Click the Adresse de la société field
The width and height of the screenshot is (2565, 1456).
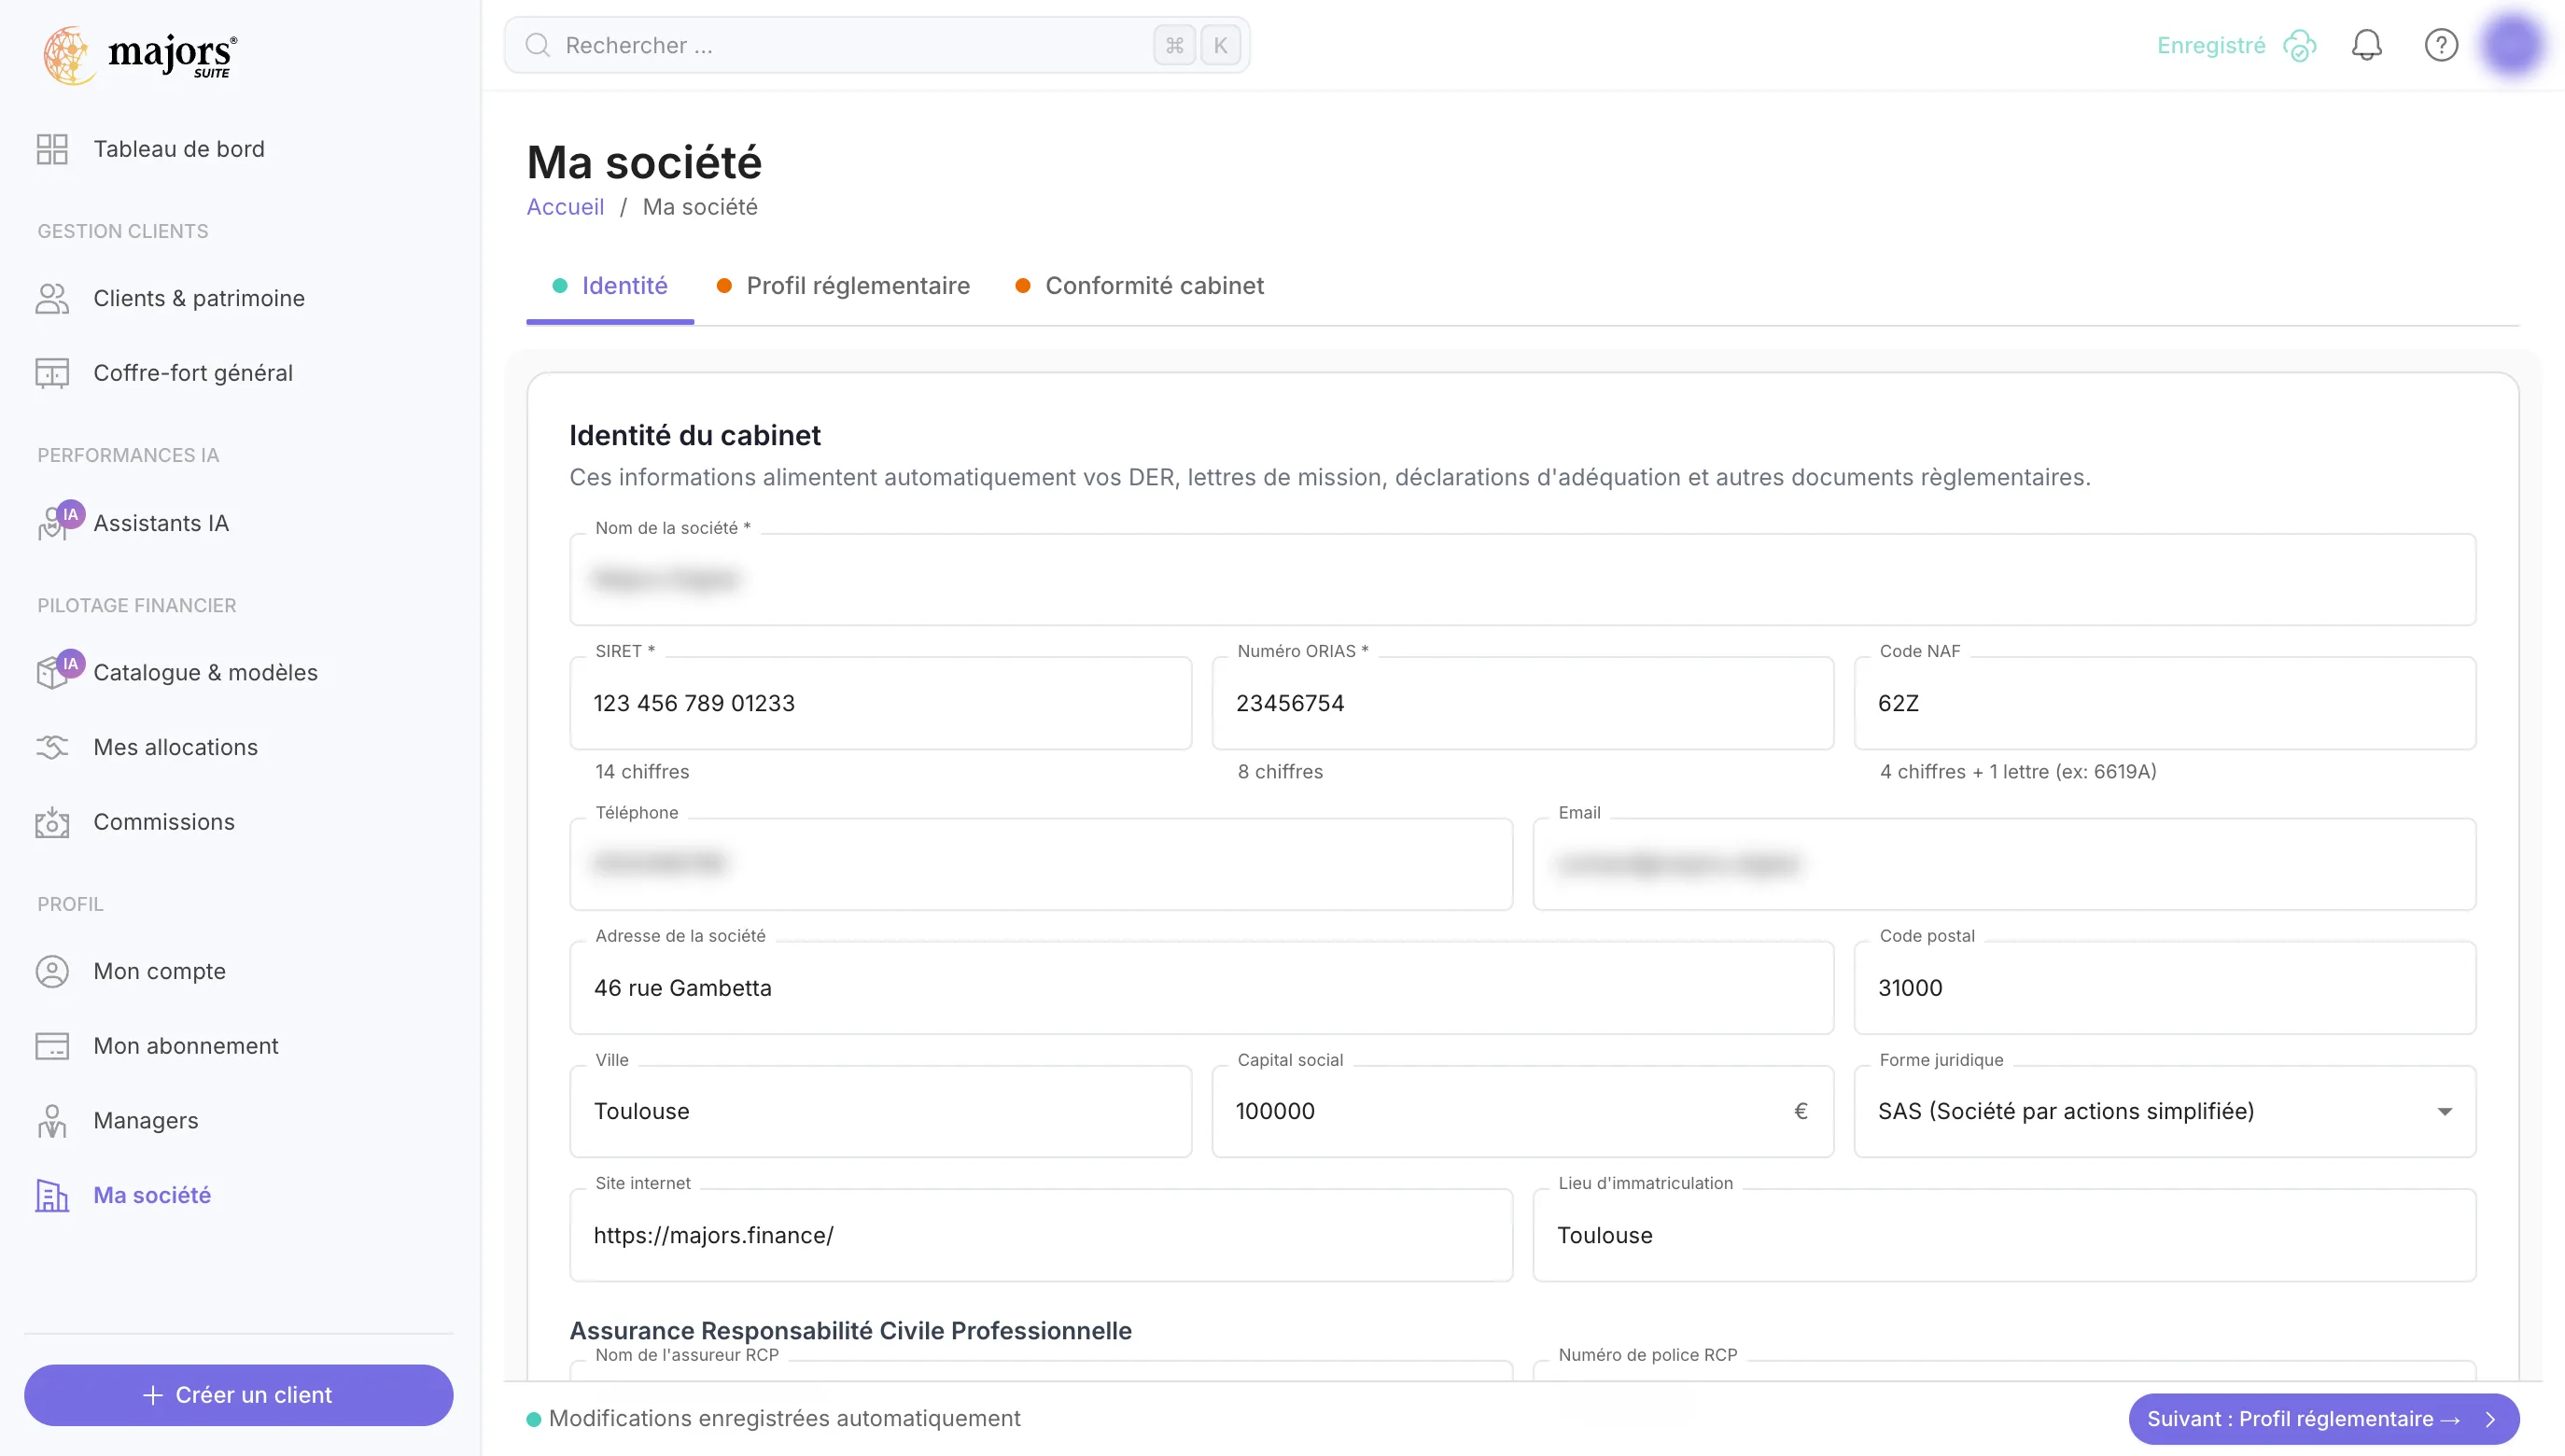coord(1201,988)
